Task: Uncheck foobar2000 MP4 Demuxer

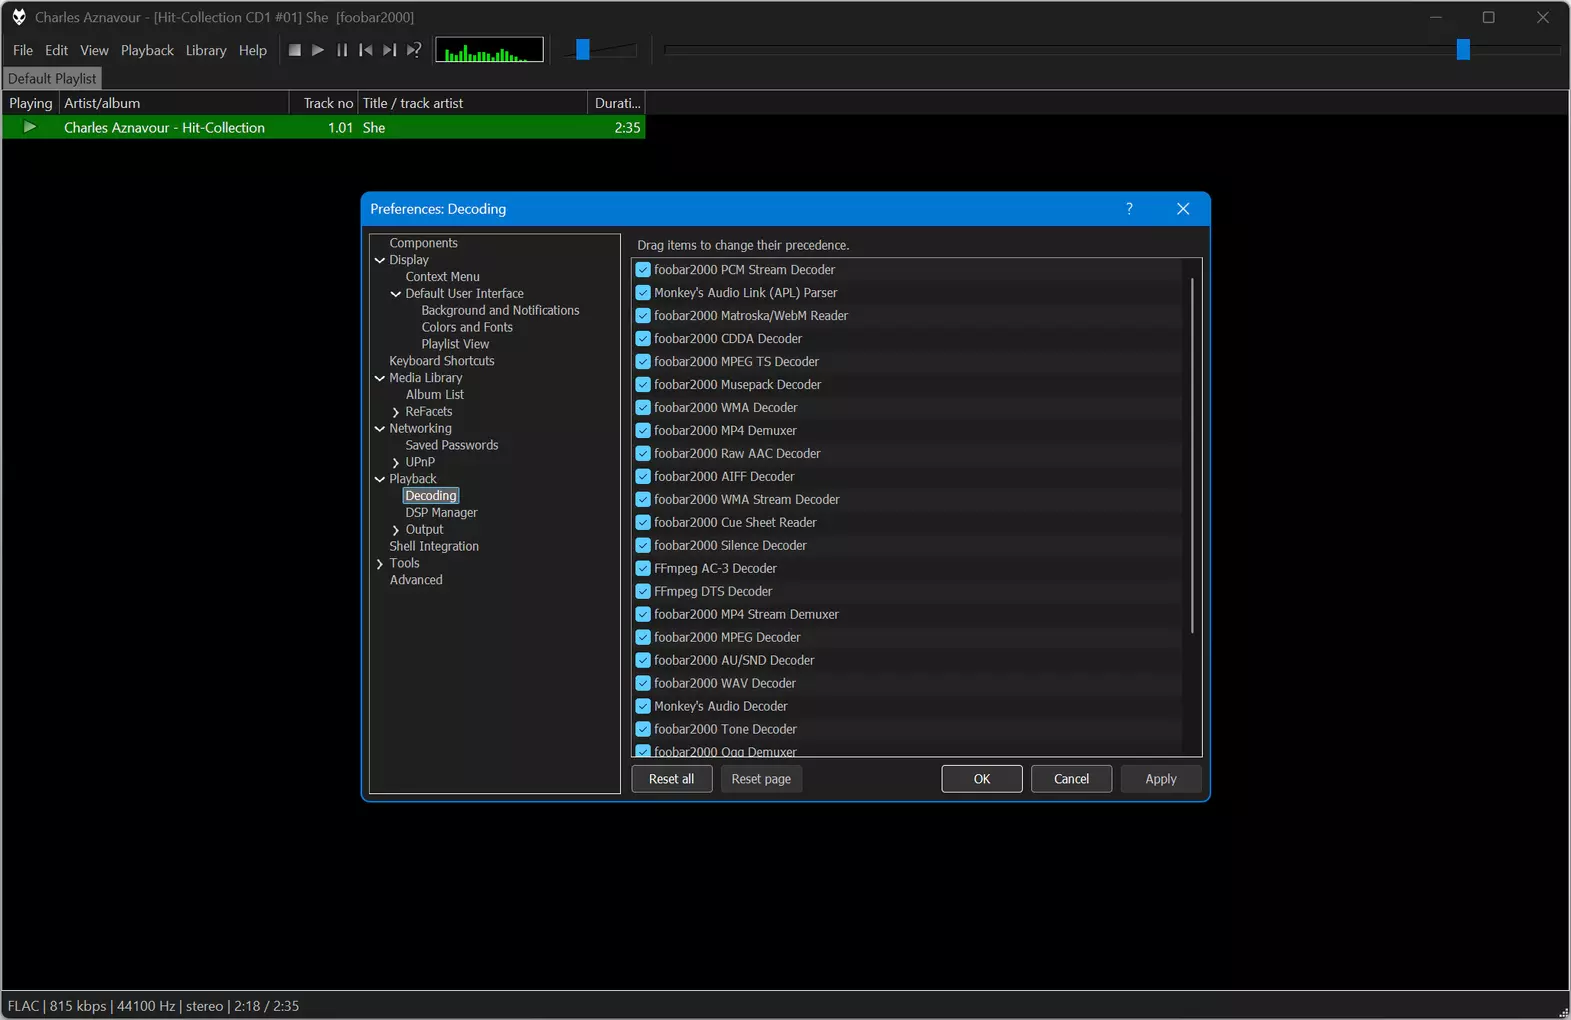Action: (643, 431)
